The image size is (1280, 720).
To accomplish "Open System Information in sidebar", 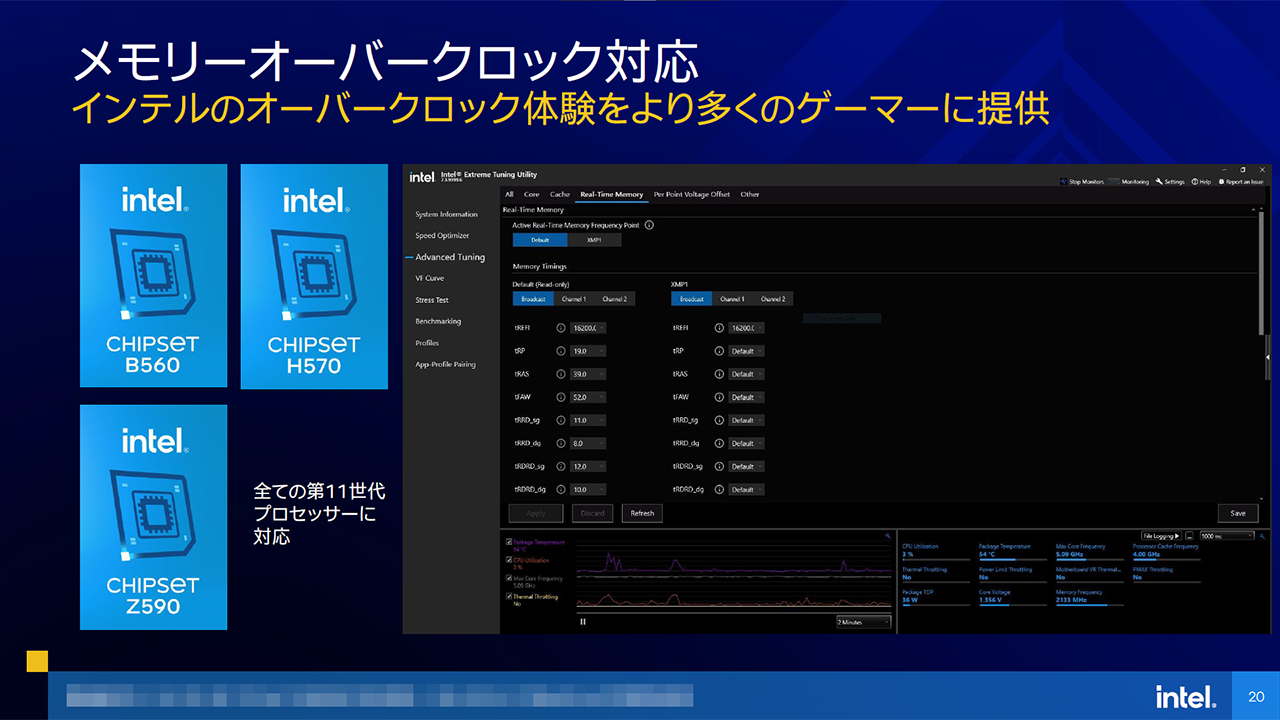I will [x=447, y=214].
